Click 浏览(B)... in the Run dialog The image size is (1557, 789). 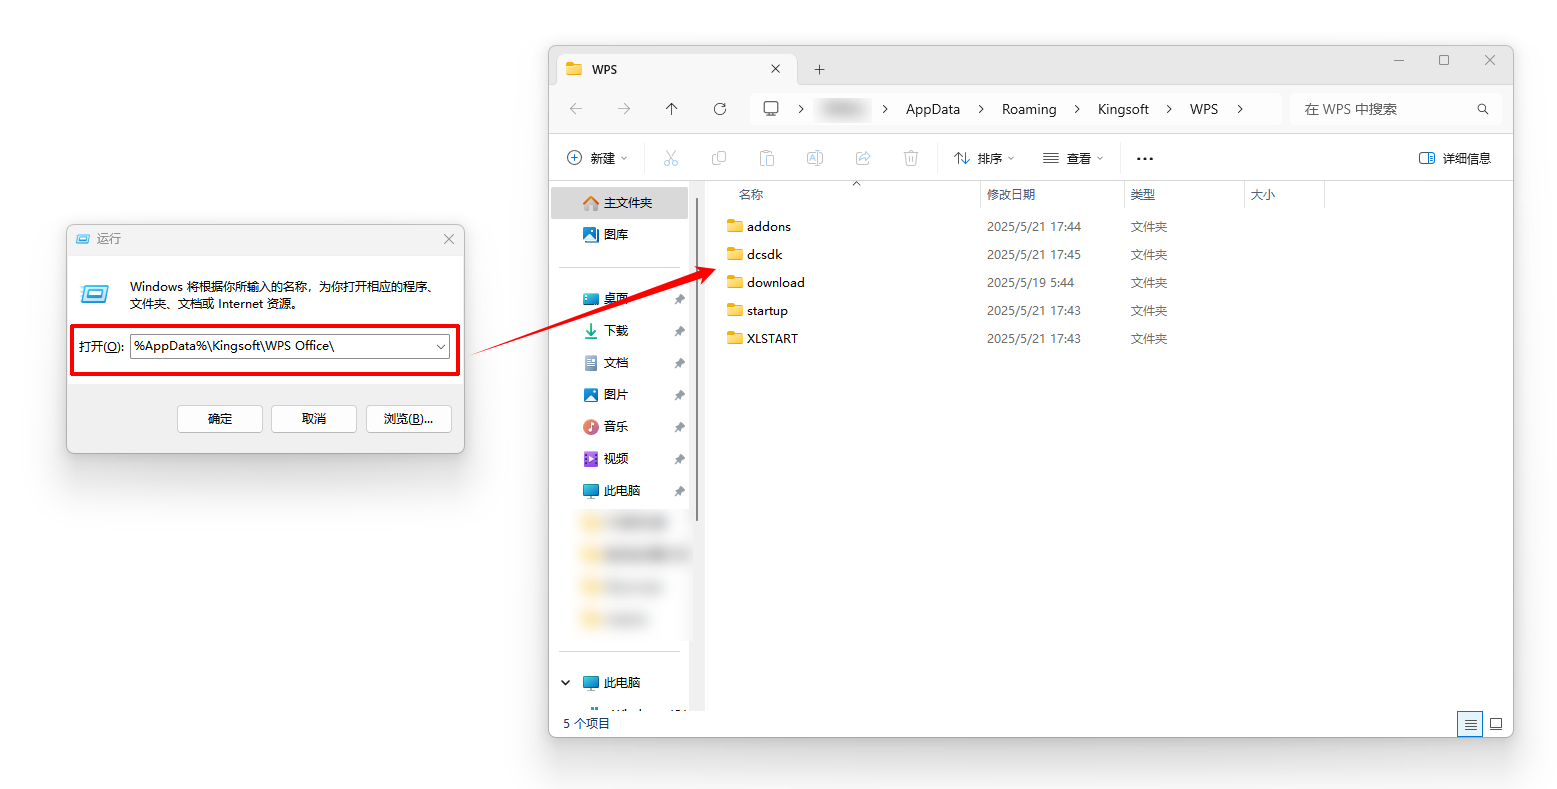[x=408, y=419]
